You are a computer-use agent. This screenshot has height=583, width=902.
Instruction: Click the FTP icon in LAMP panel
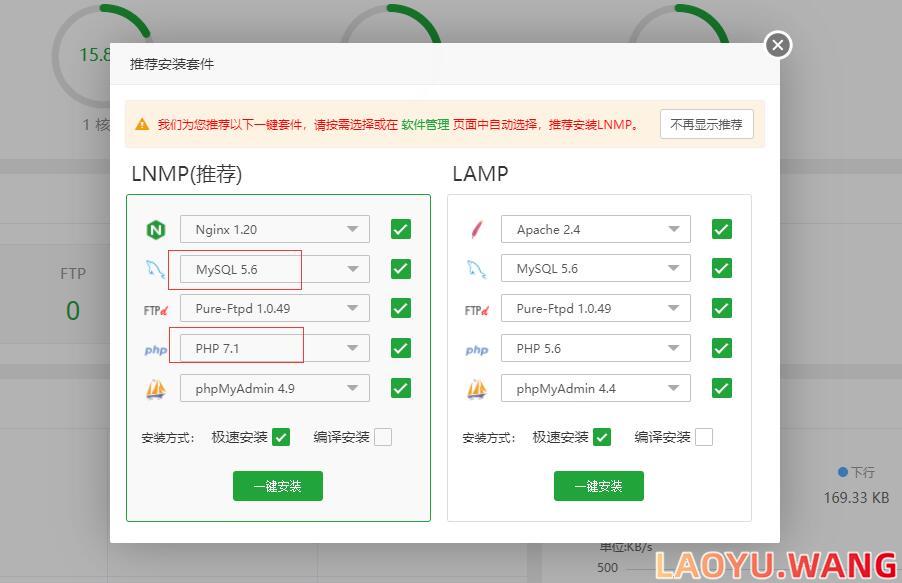[x=477, y=310]
